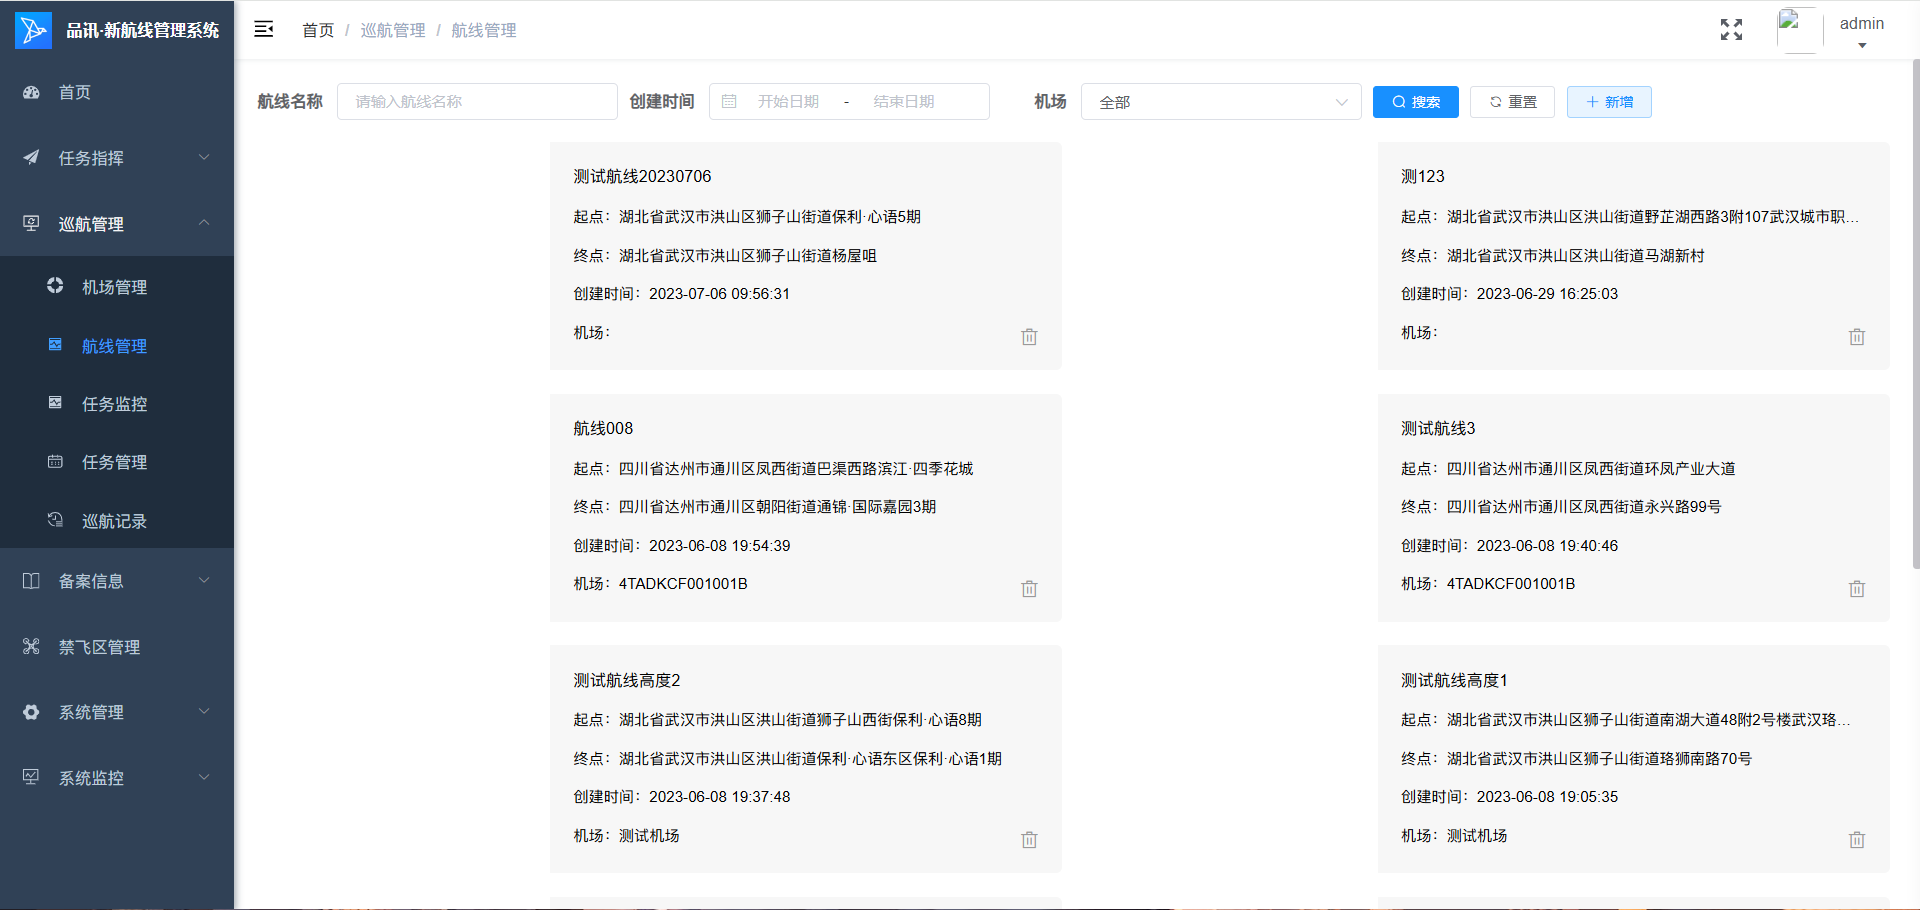The height and width of the screenshot is (910, 1920).
Task: Click the 结束日期 end date field
Action: click(x=903, y=101)
